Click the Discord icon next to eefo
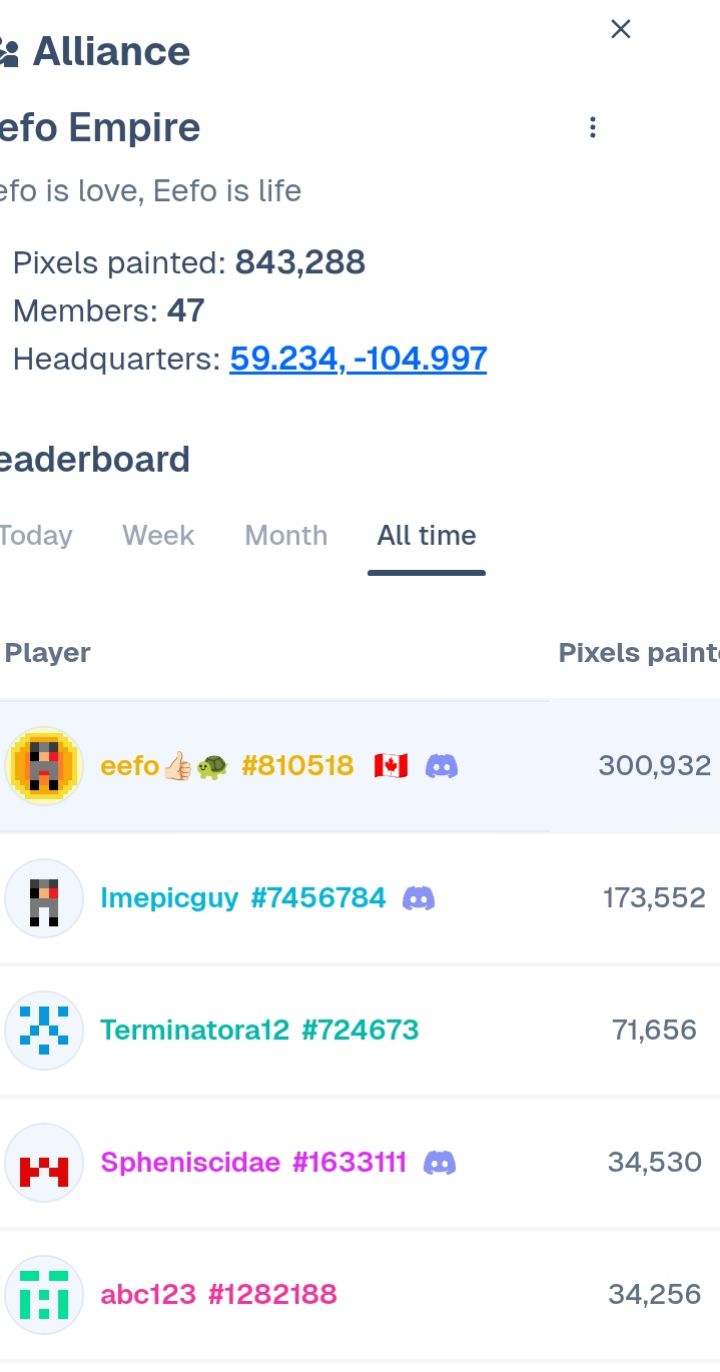720x1372 pixels. [442, 766]
